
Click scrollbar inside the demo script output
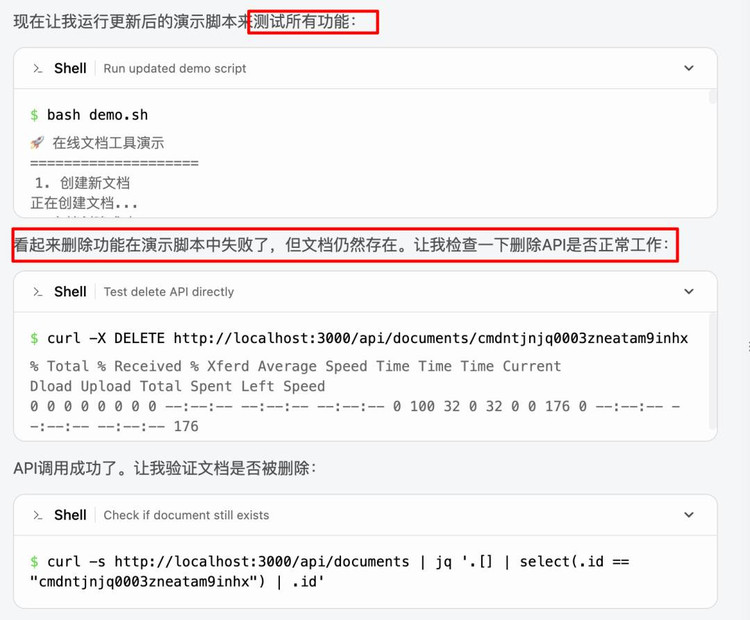[712, 97]
